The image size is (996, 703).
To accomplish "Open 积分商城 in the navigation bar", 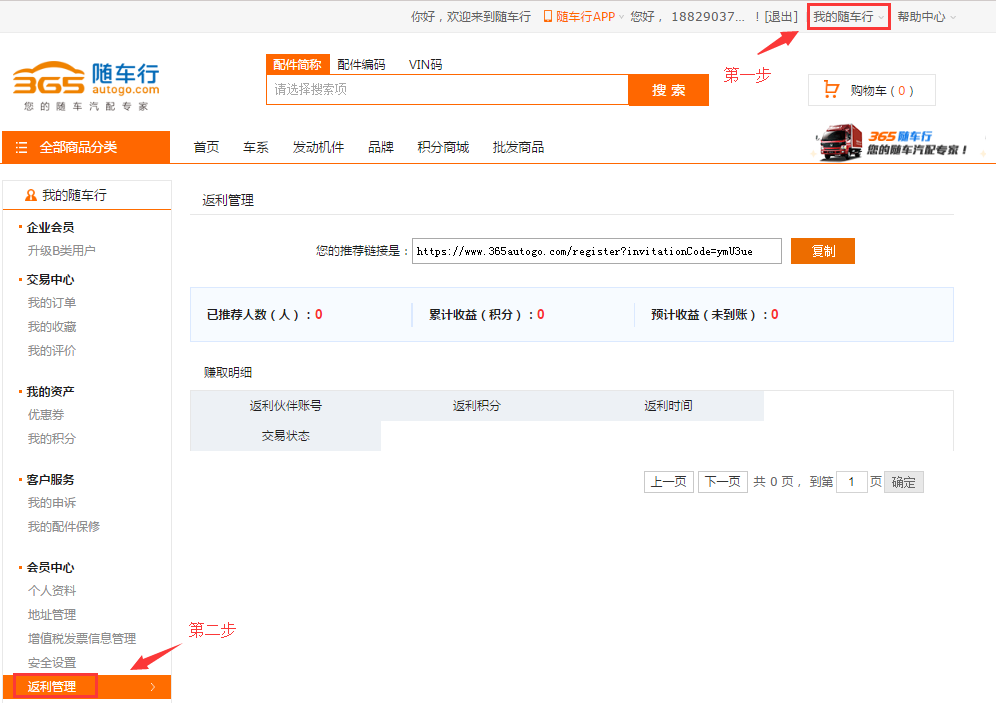I will point(442,147).
